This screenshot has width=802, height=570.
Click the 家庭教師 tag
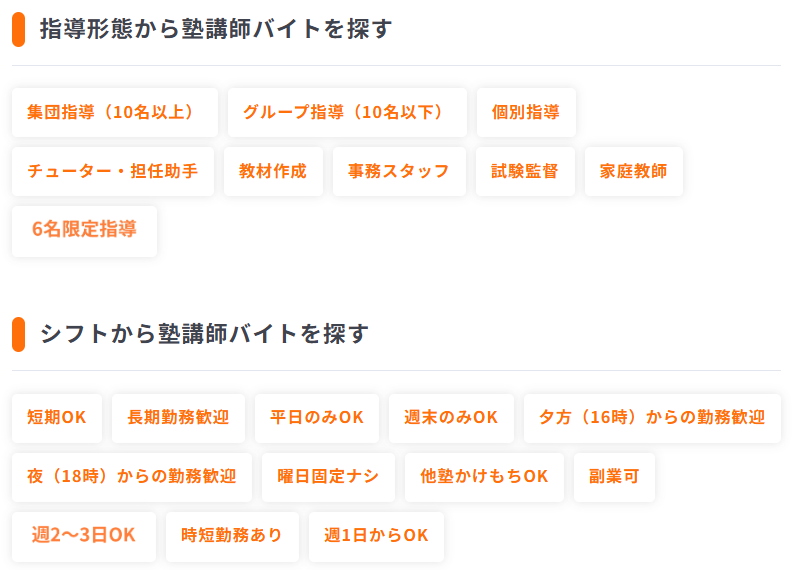(634, 171)
